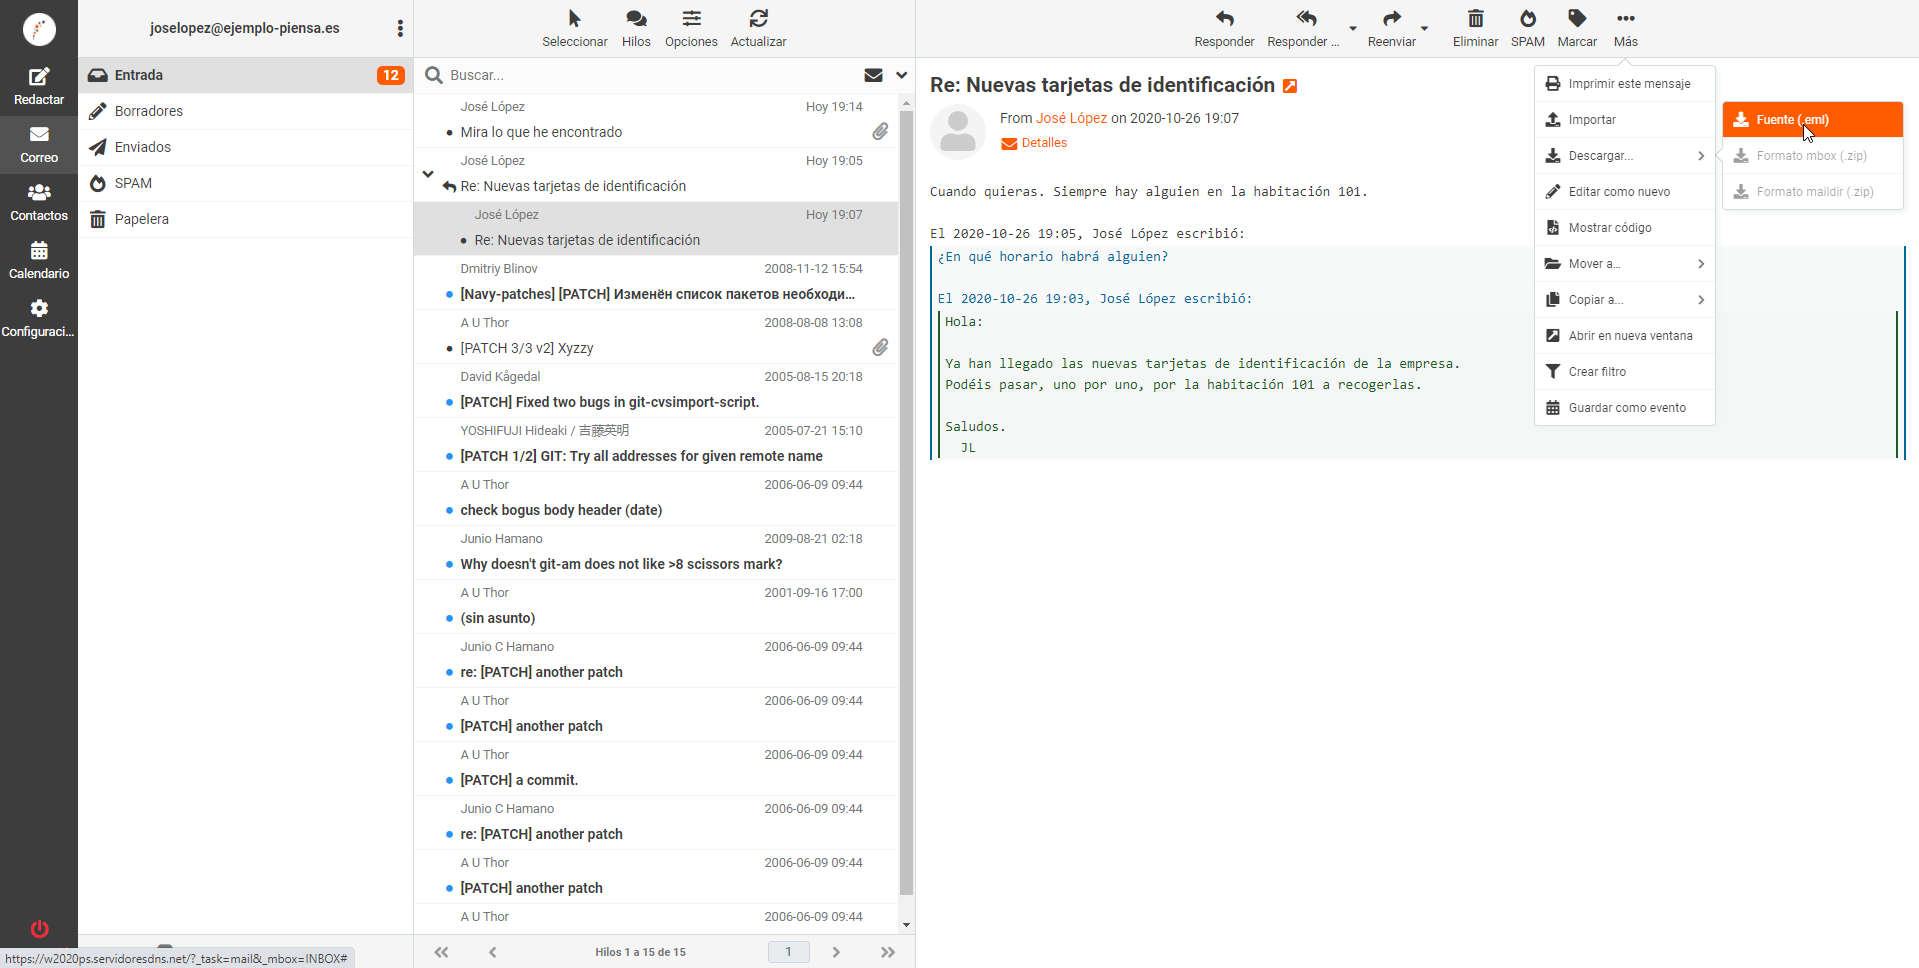Click the red power logout icon
Image resolution: width=1919 pixels, height=968 pixels.
tap(39, 929)
